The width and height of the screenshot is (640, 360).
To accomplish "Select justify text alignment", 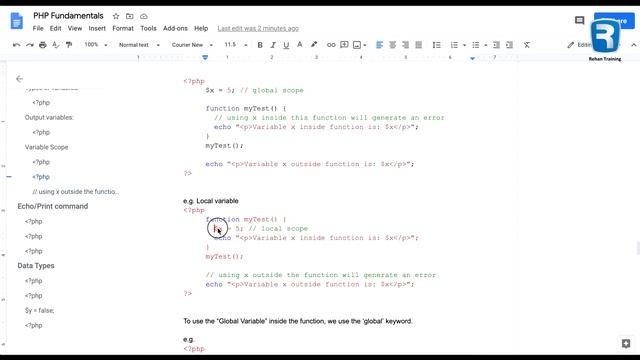I will click(418, 45).
